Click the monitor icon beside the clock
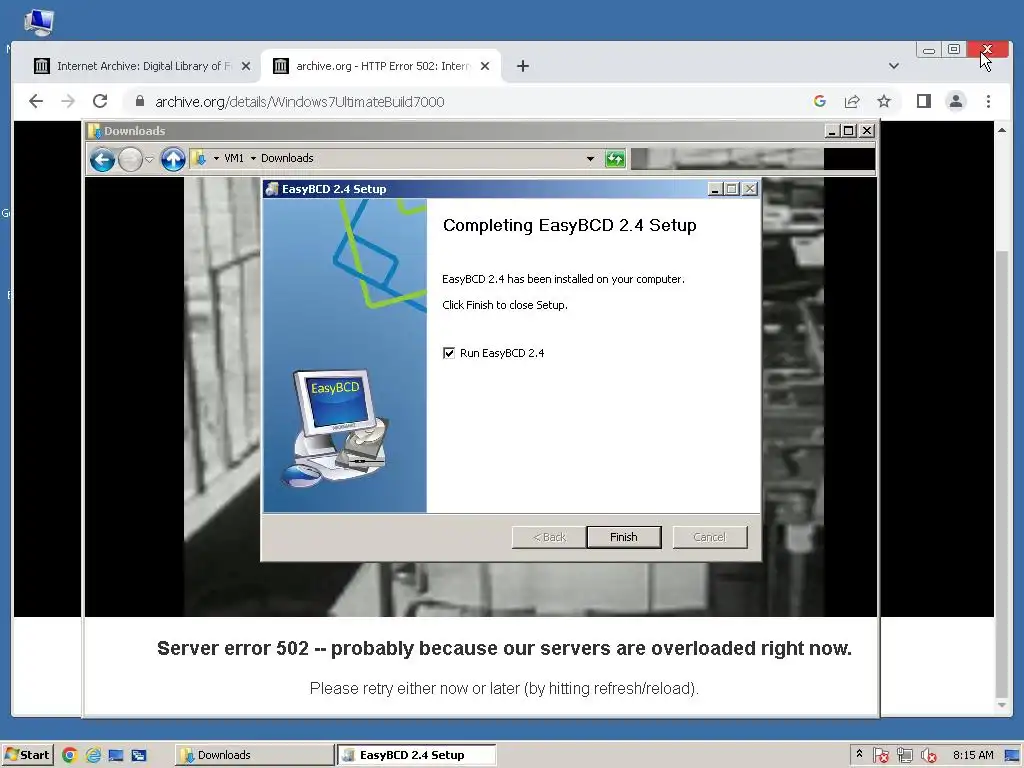This screenshot has height=768, width=1024. 1012,756
